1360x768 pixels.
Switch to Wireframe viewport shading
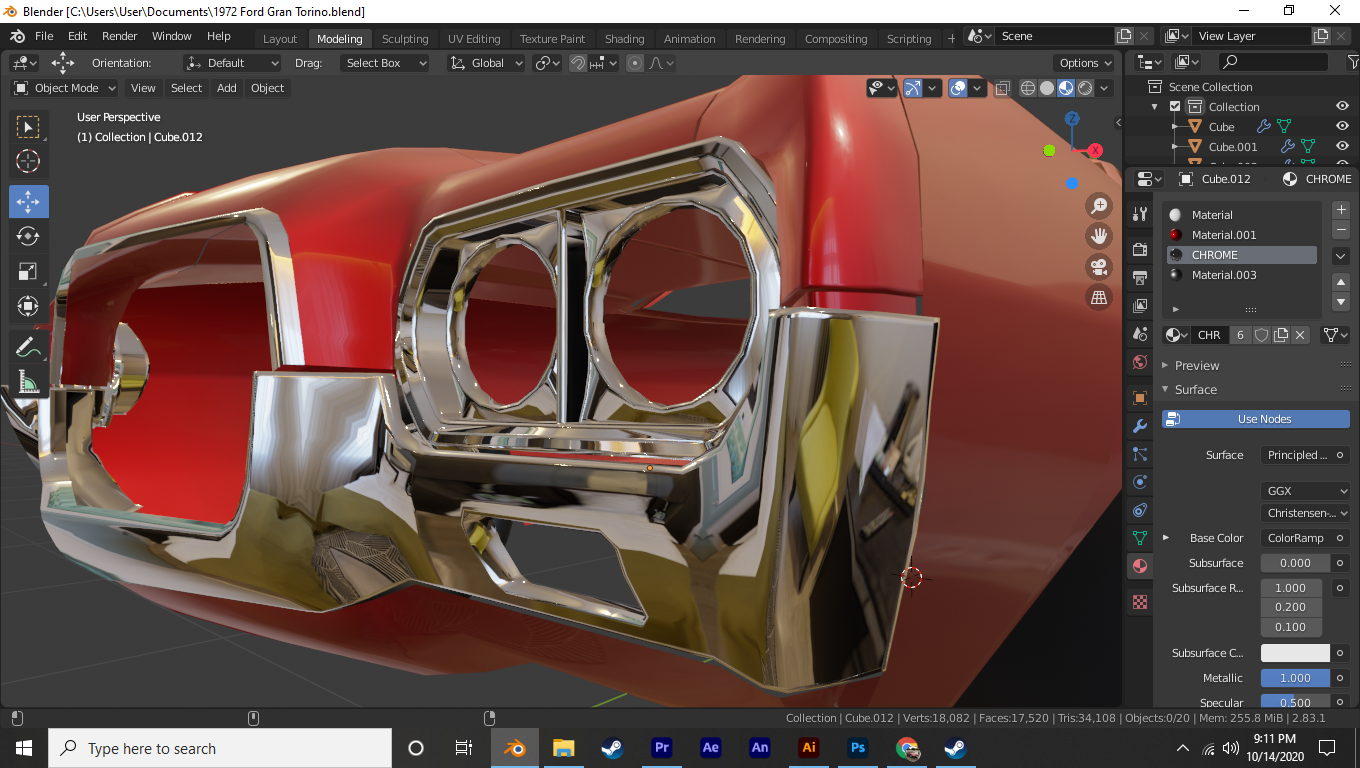click(1028, 88)
